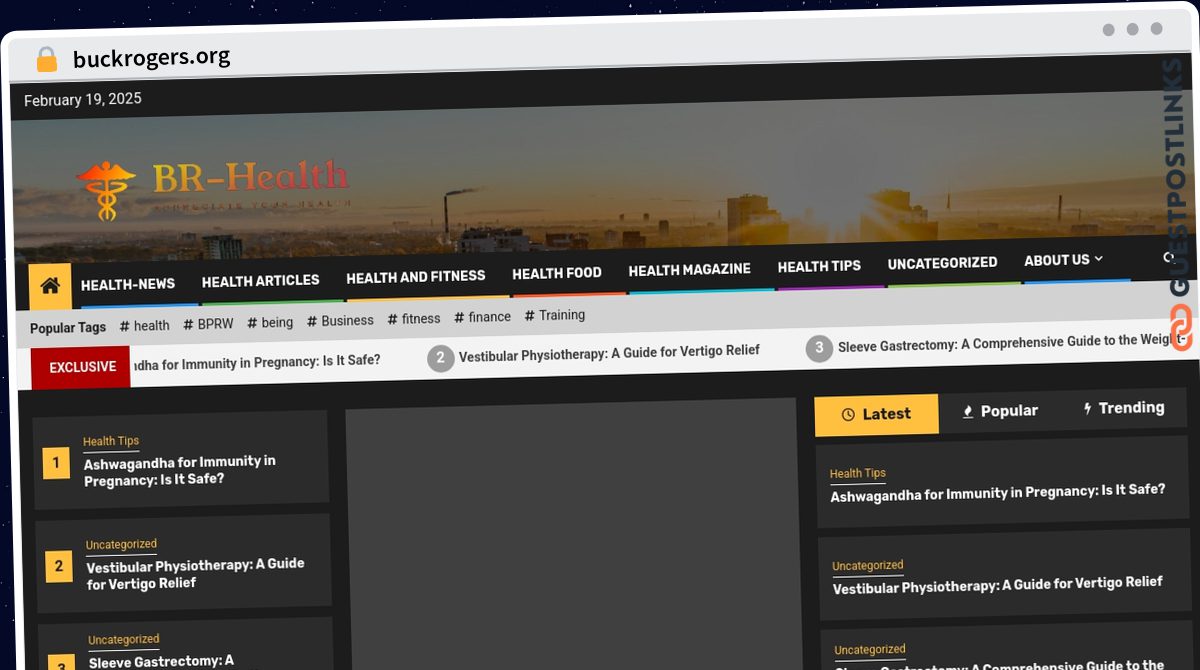Go to Health Articles section

[x=261, y=281]
